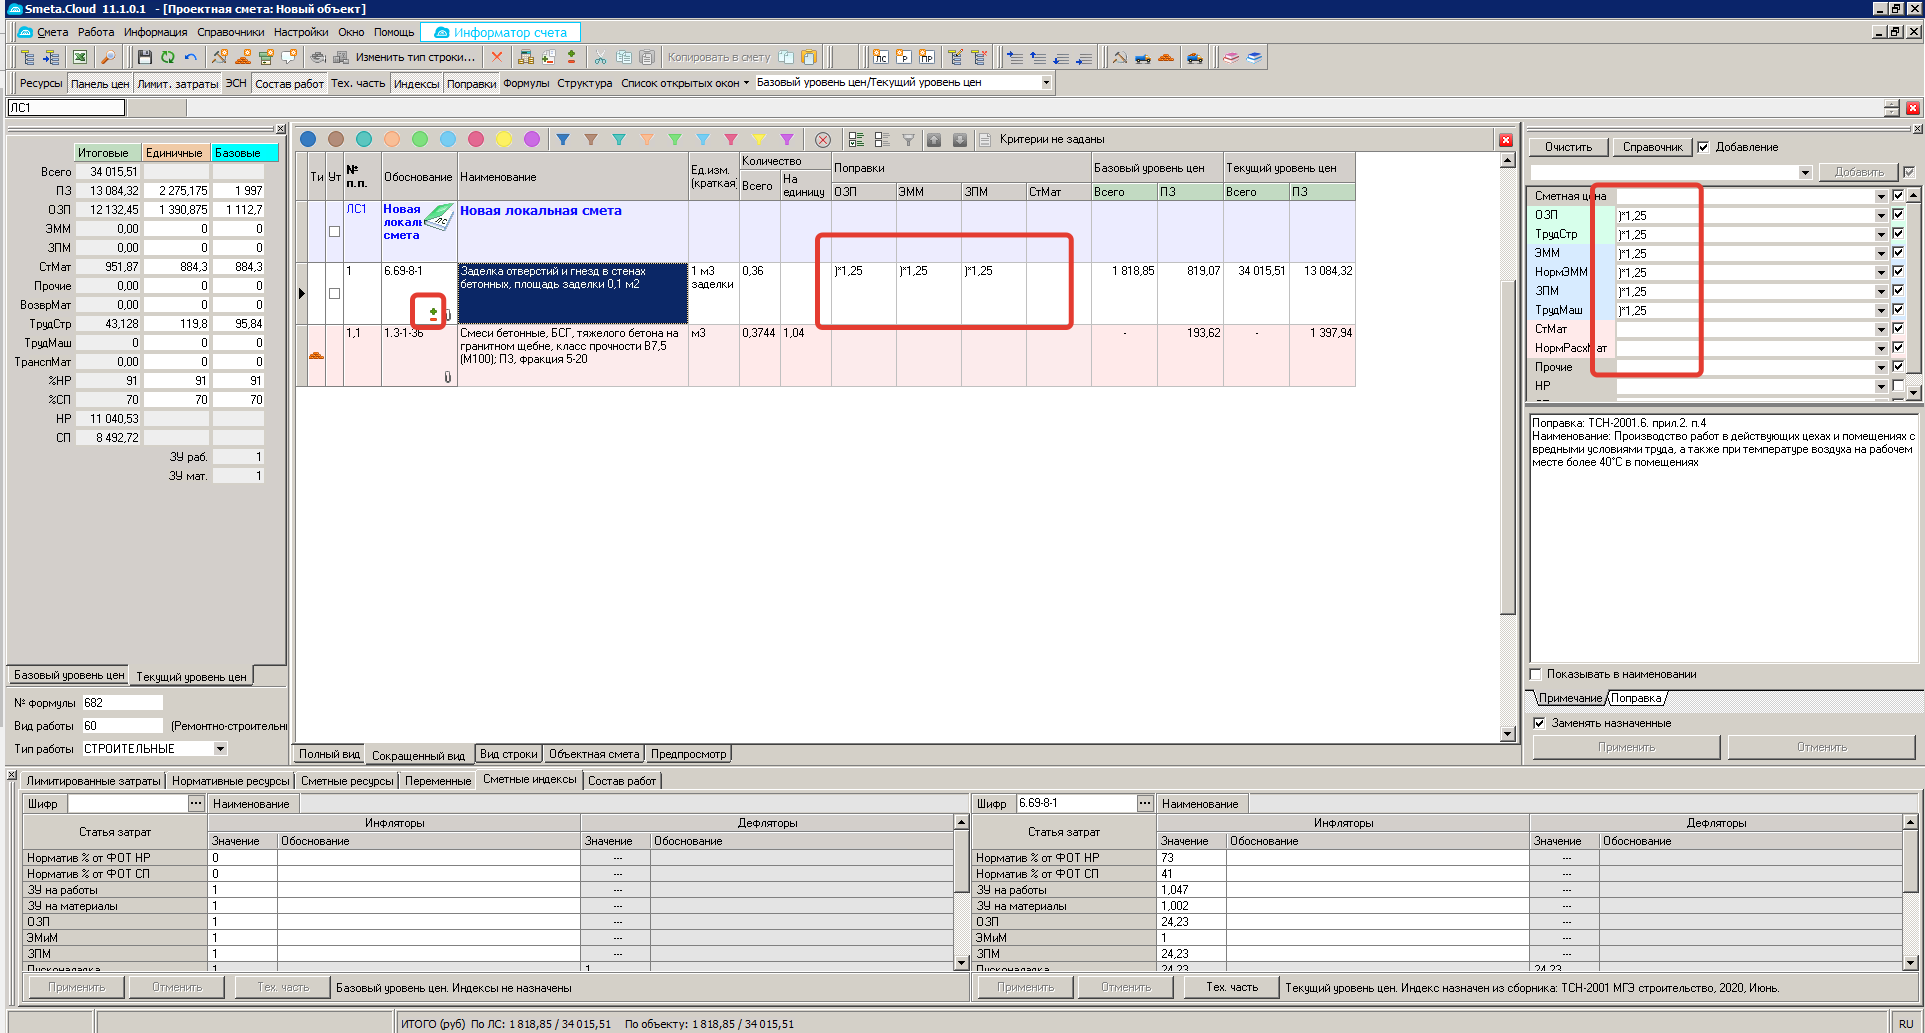Screen dimensions: 1925x1033
Task: Click the red circled X clear filter icon
Action: [x=823, y=140]
